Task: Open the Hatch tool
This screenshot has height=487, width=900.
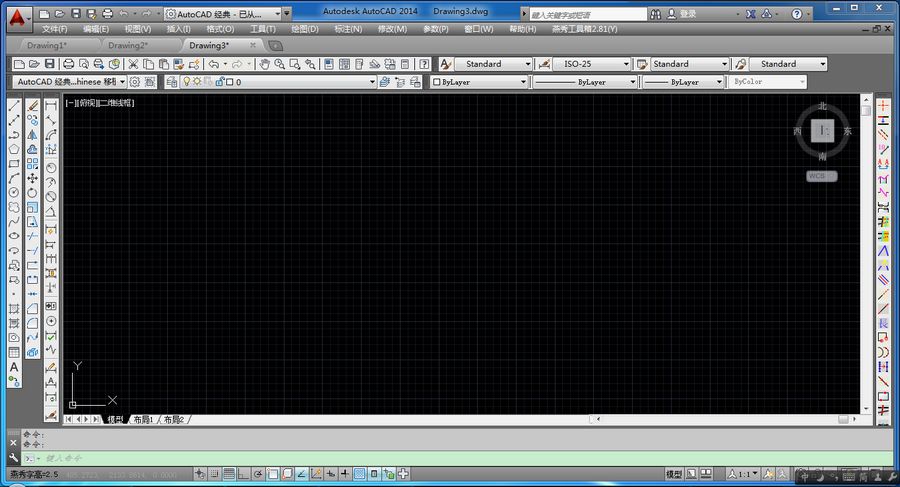Action: 14,308
